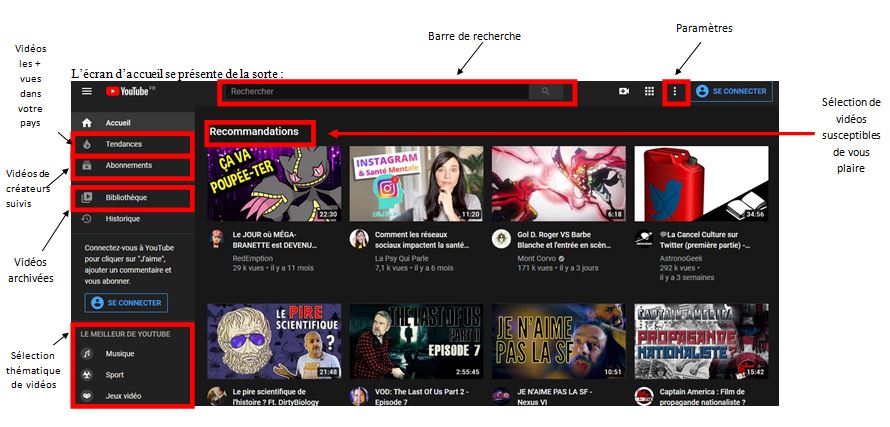Image resolution: width=890 pixels, height=427 pixels.
Task: Open title Le JOUR où MÉGA-BRANETTE est DEVENU
Action: tap(275, 240)
